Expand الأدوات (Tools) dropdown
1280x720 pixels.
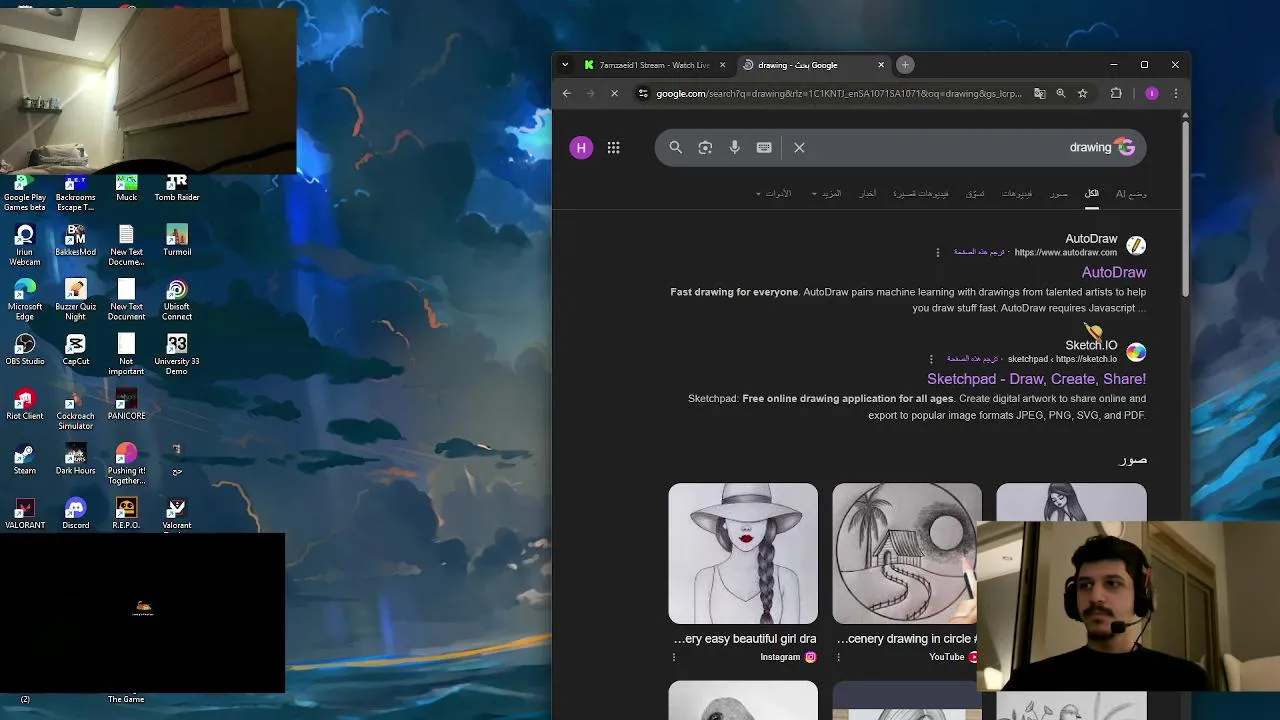pos(773,194)
